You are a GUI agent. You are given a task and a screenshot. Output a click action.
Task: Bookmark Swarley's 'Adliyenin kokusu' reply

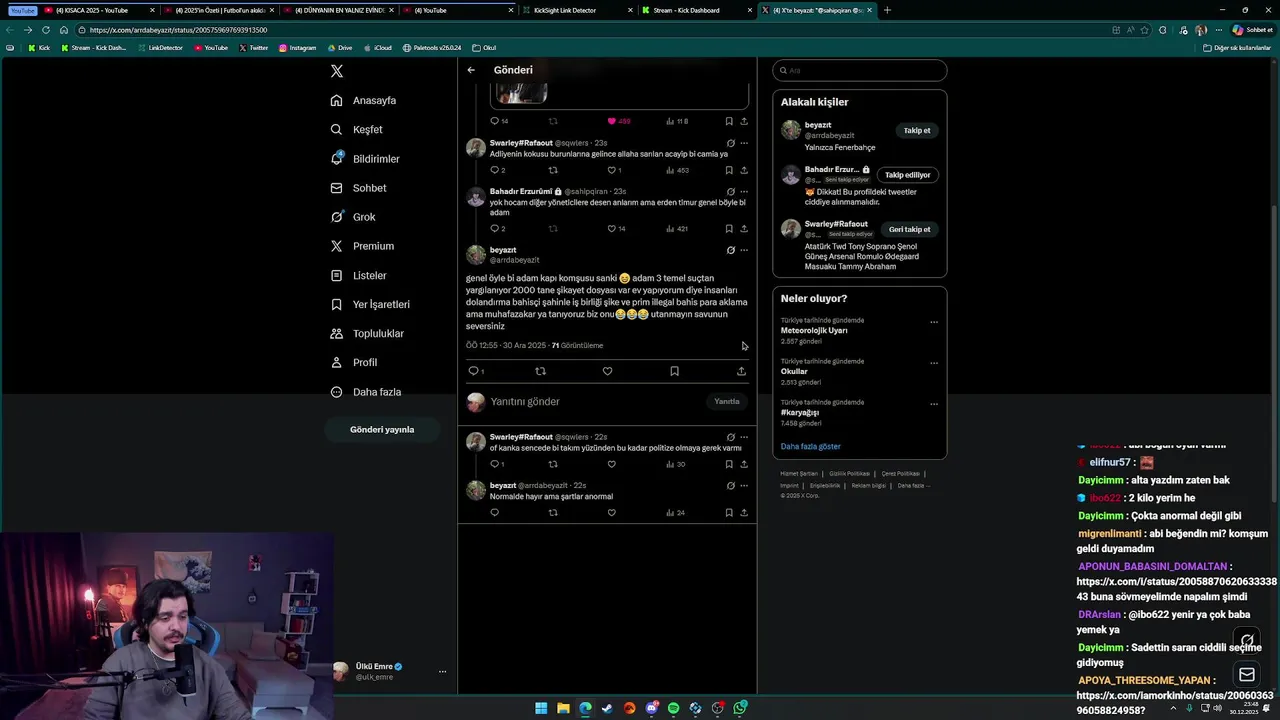click(729, 170)
